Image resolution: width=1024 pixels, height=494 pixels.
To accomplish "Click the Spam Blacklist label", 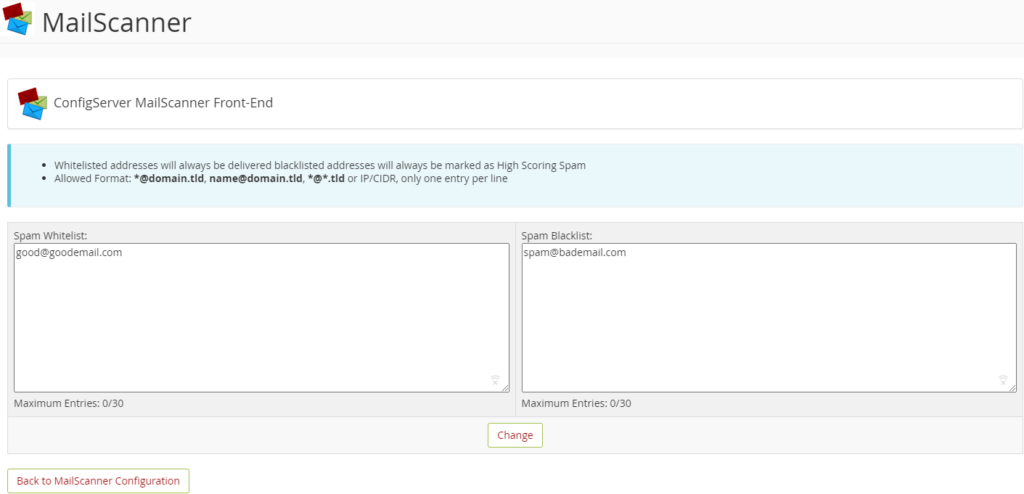I will [x=557, y=235].
